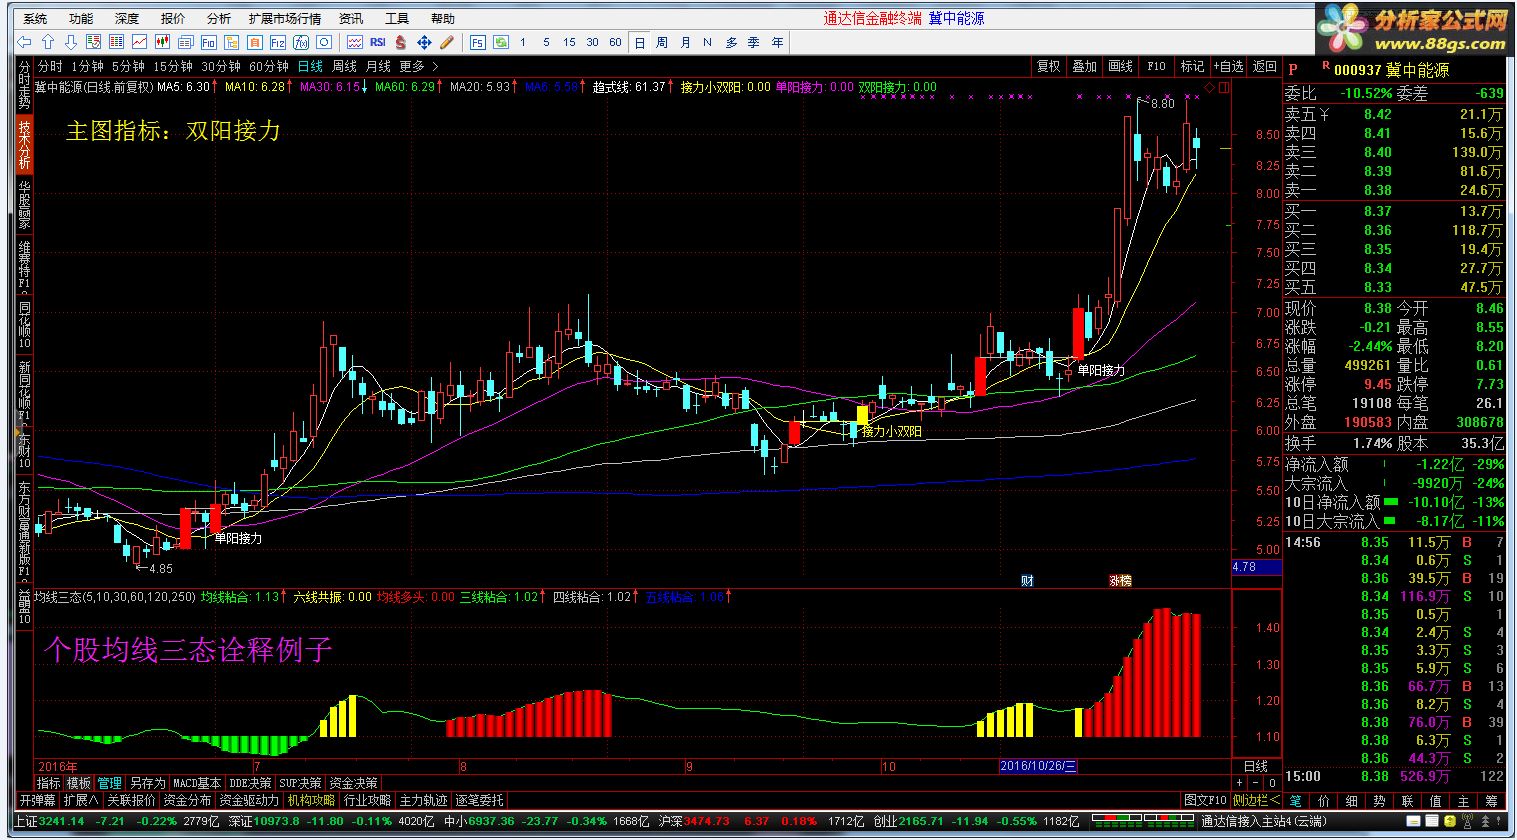Select the 15-minute period number

[x=569, y=42]
